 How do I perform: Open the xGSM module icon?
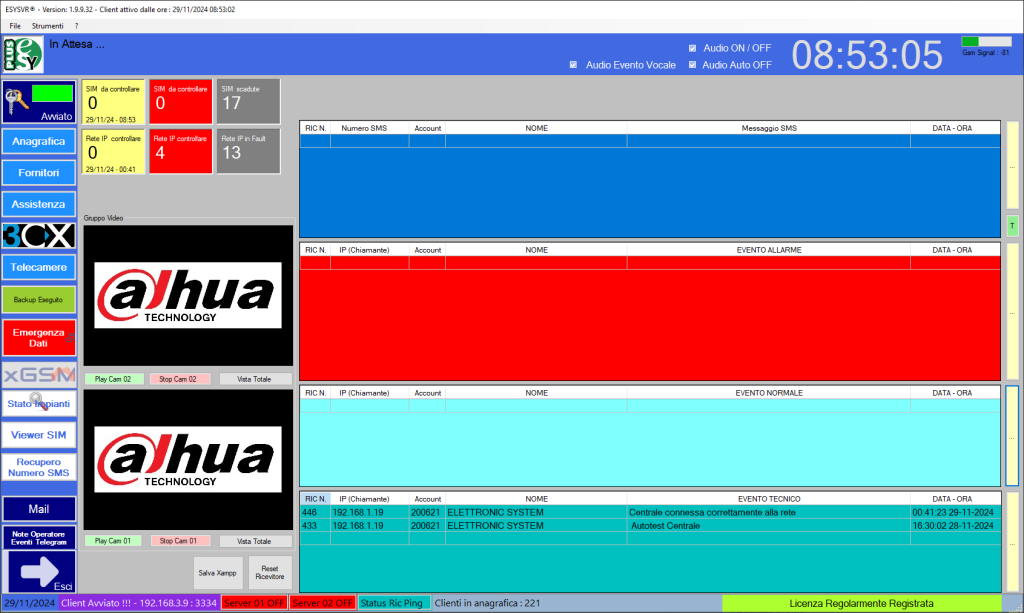(39, 375)
